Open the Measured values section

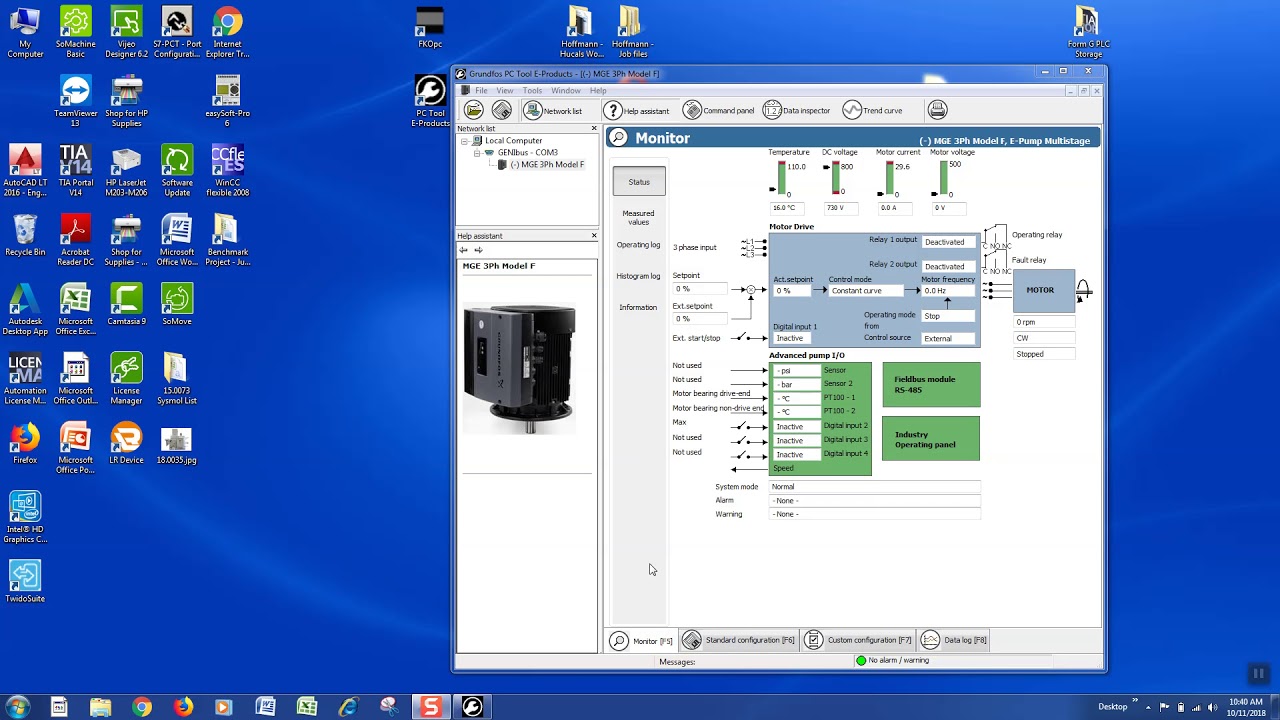click(638, 217)
